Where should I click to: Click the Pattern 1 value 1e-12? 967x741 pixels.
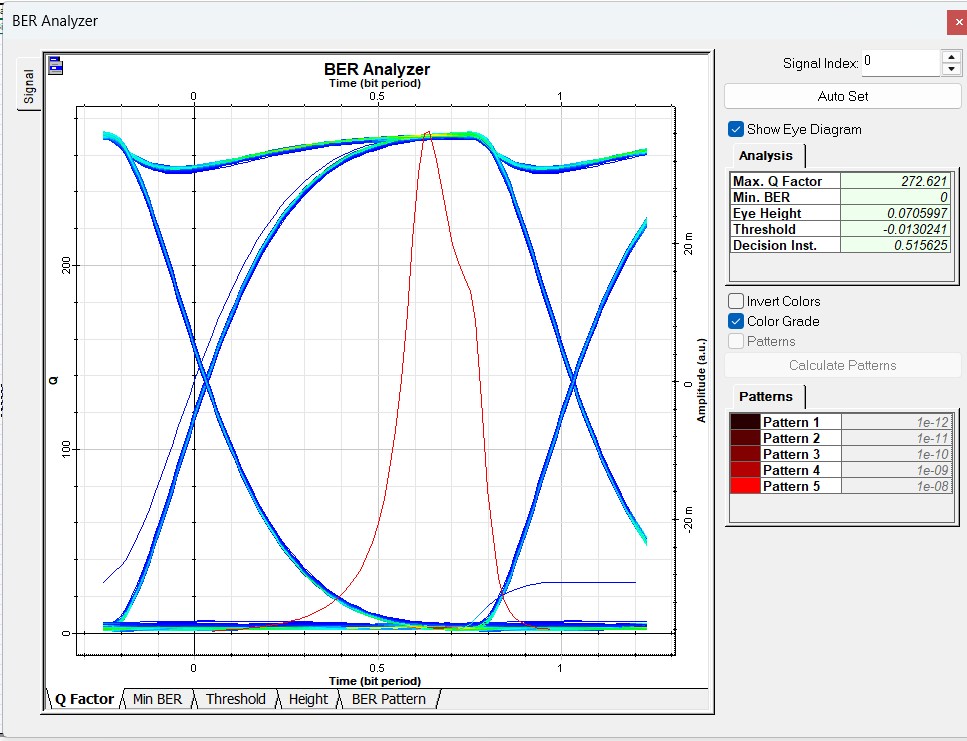point(897,422)
